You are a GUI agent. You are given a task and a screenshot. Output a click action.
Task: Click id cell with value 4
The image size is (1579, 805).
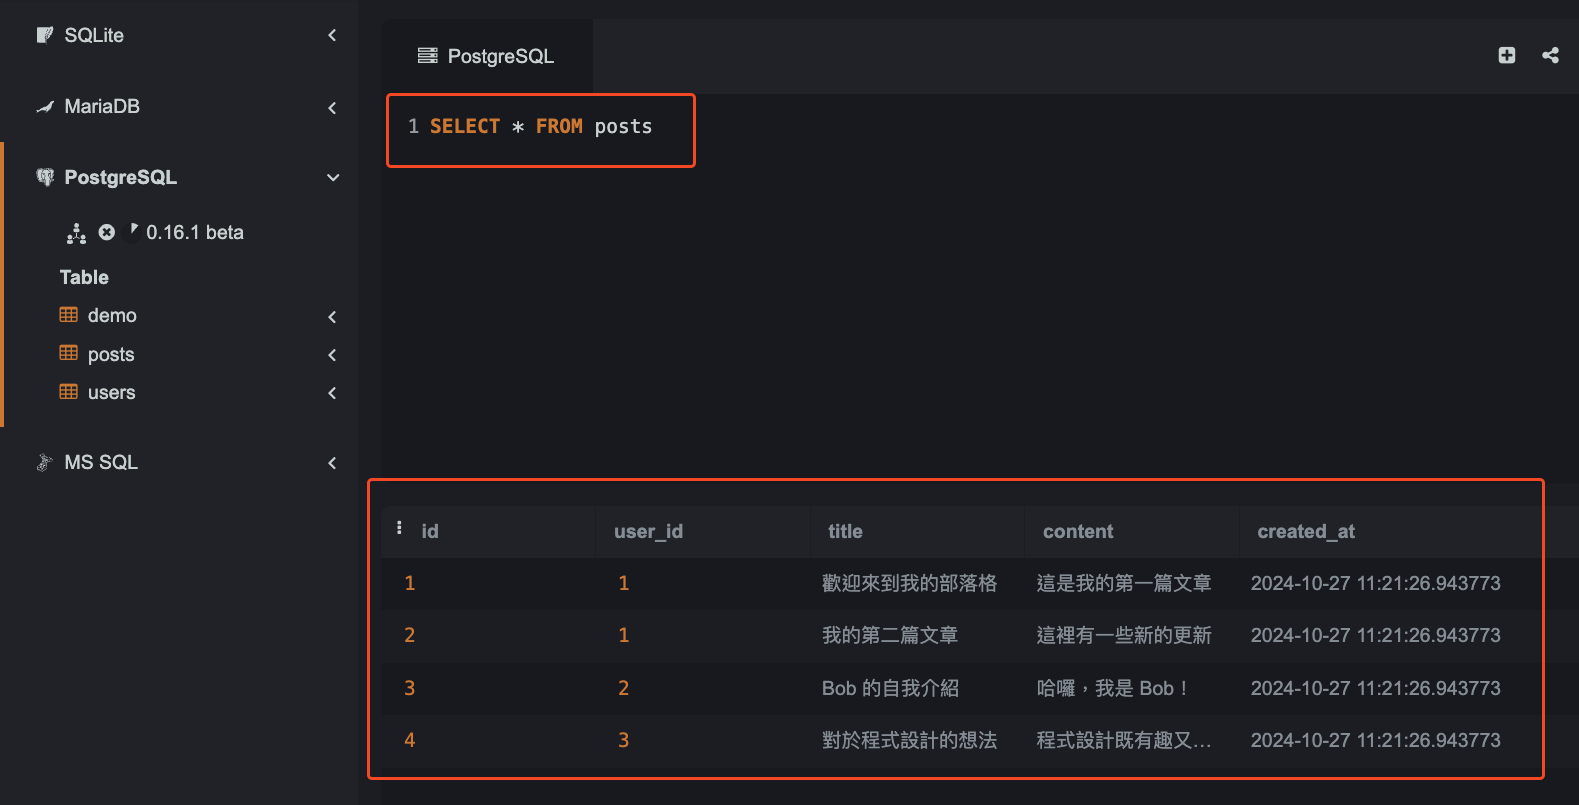[x=410, y=740]
